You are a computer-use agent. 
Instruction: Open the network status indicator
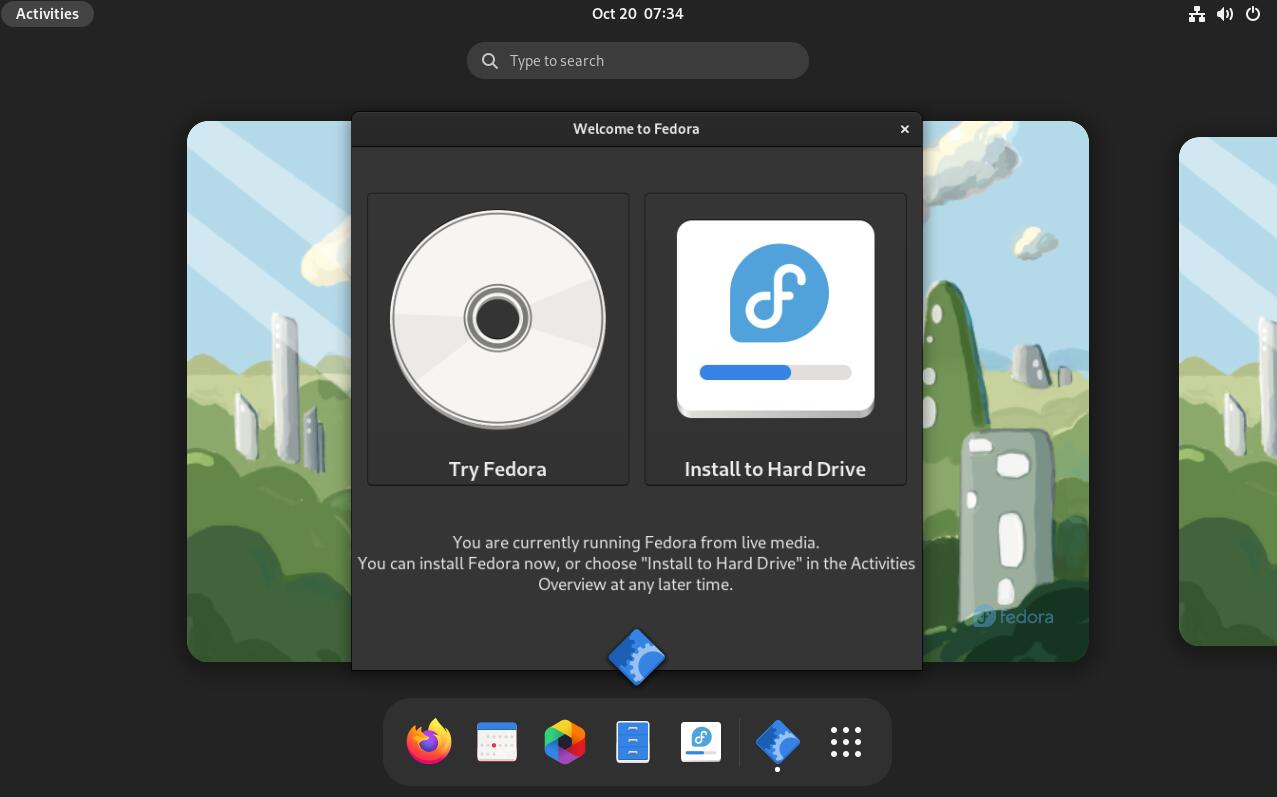(x=1197, y=14)
